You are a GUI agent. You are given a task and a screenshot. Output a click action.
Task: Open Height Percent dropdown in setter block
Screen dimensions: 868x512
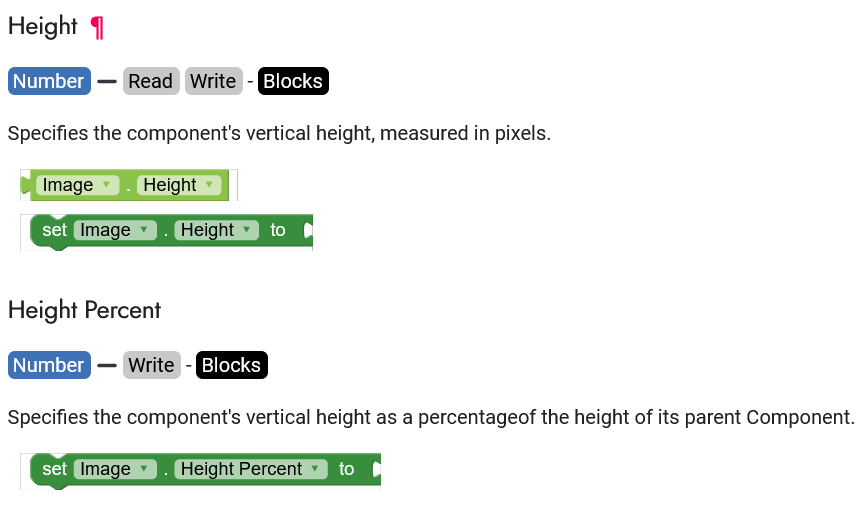pyautogui.click(x=250, y=469)
